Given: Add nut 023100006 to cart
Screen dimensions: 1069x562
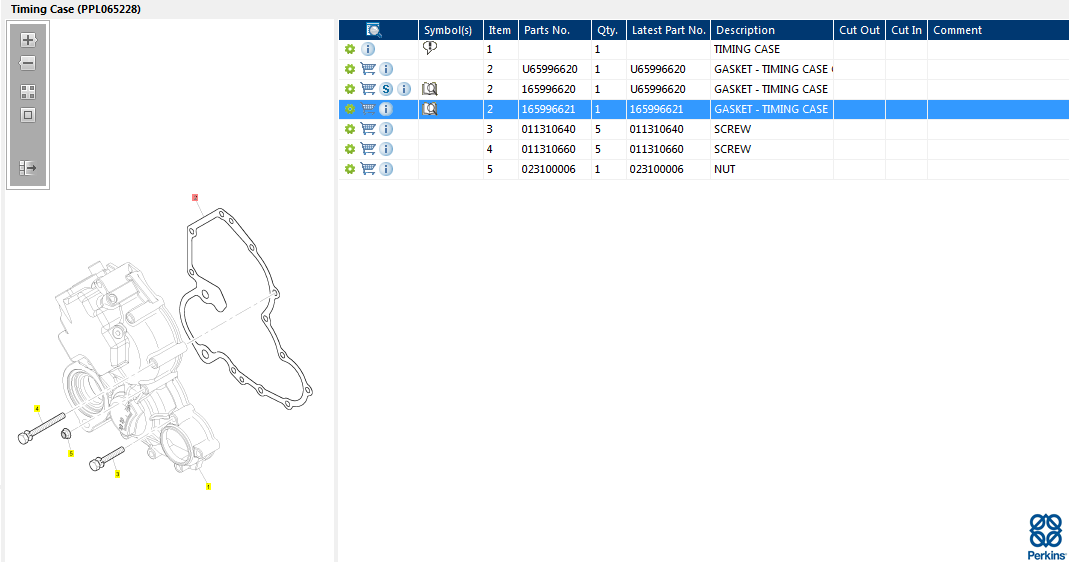Looking at the screenshot, I should coord(368,168).
